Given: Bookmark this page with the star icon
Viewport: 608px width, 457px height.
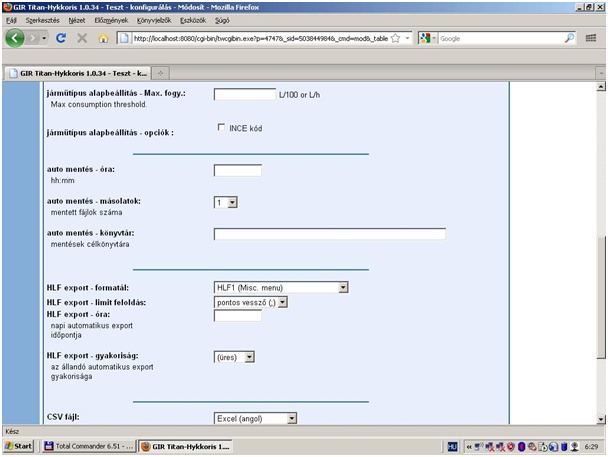Looking at the screenshot, I should click(396, 38).
